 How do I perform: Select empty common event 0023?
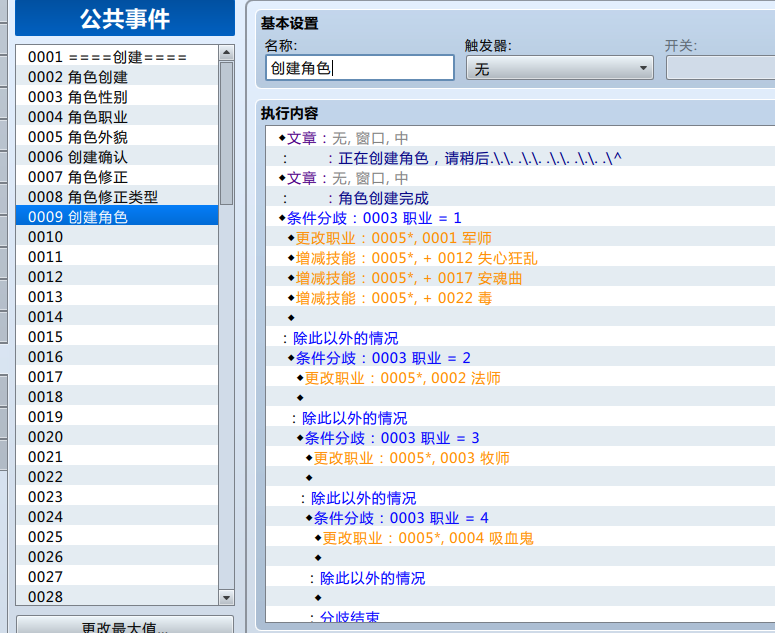pos(117,496)
